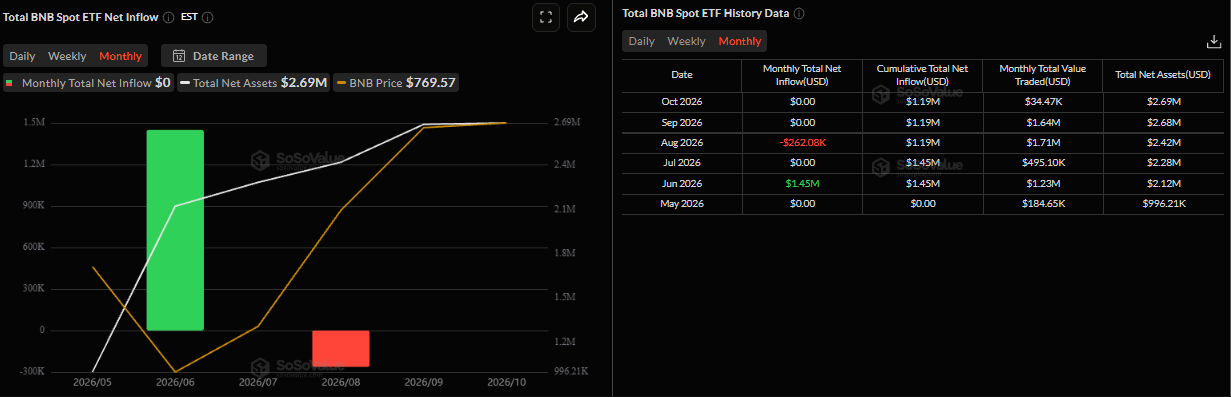1231x397 pixels.
Task: Click the Jun 2026 date cell
Action: coord(682,184)
